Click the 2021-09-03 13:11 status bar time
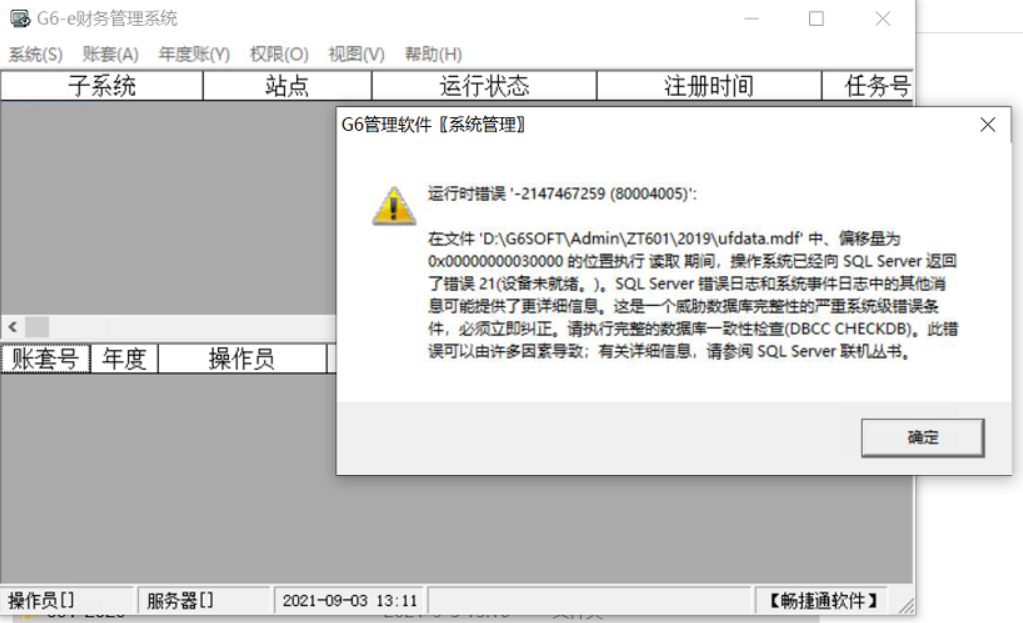The height and width of the screenshot is (623, 1023). click(x=350, y=600)
